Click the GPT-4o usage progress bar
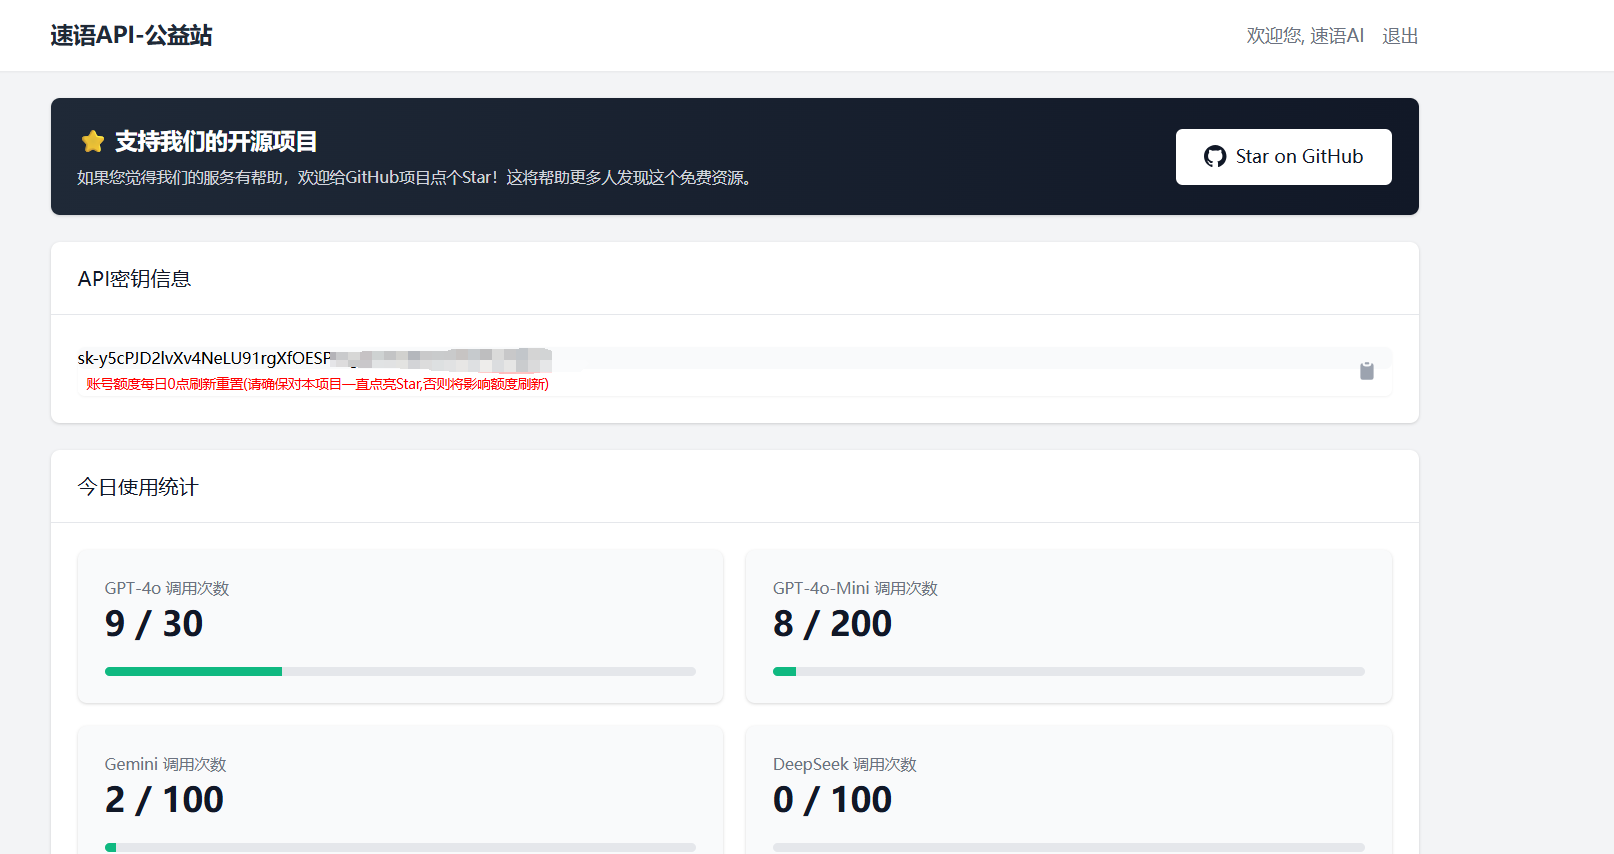Screen dimensions: 1614x854 pyautogui.click(x=400, y=671)
